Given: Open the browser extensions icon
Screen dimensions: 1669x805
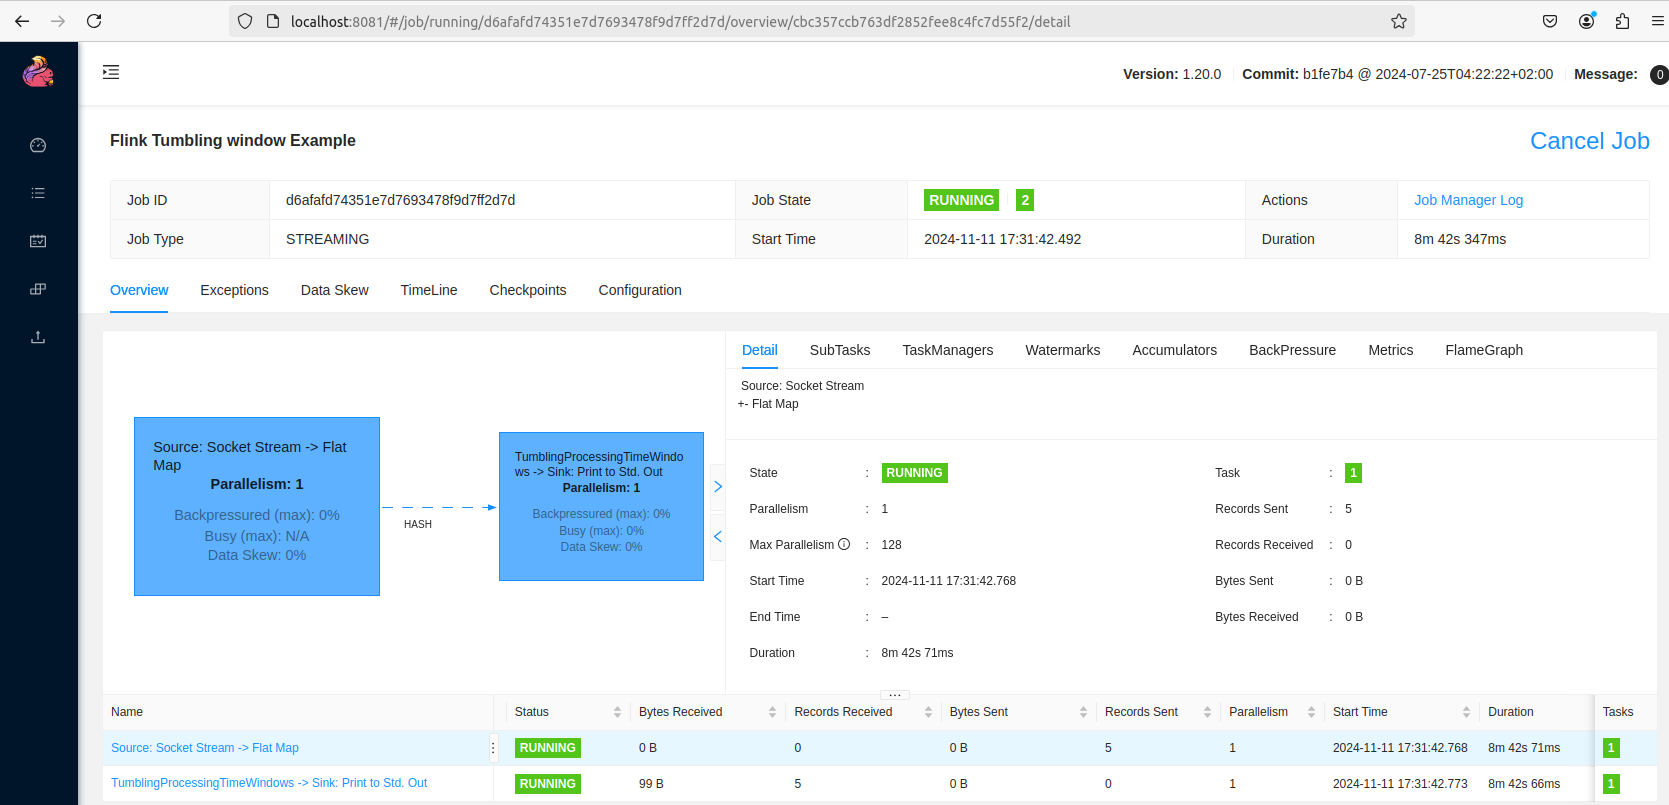Looking at the screenshot, I should tap(1622, 21).
